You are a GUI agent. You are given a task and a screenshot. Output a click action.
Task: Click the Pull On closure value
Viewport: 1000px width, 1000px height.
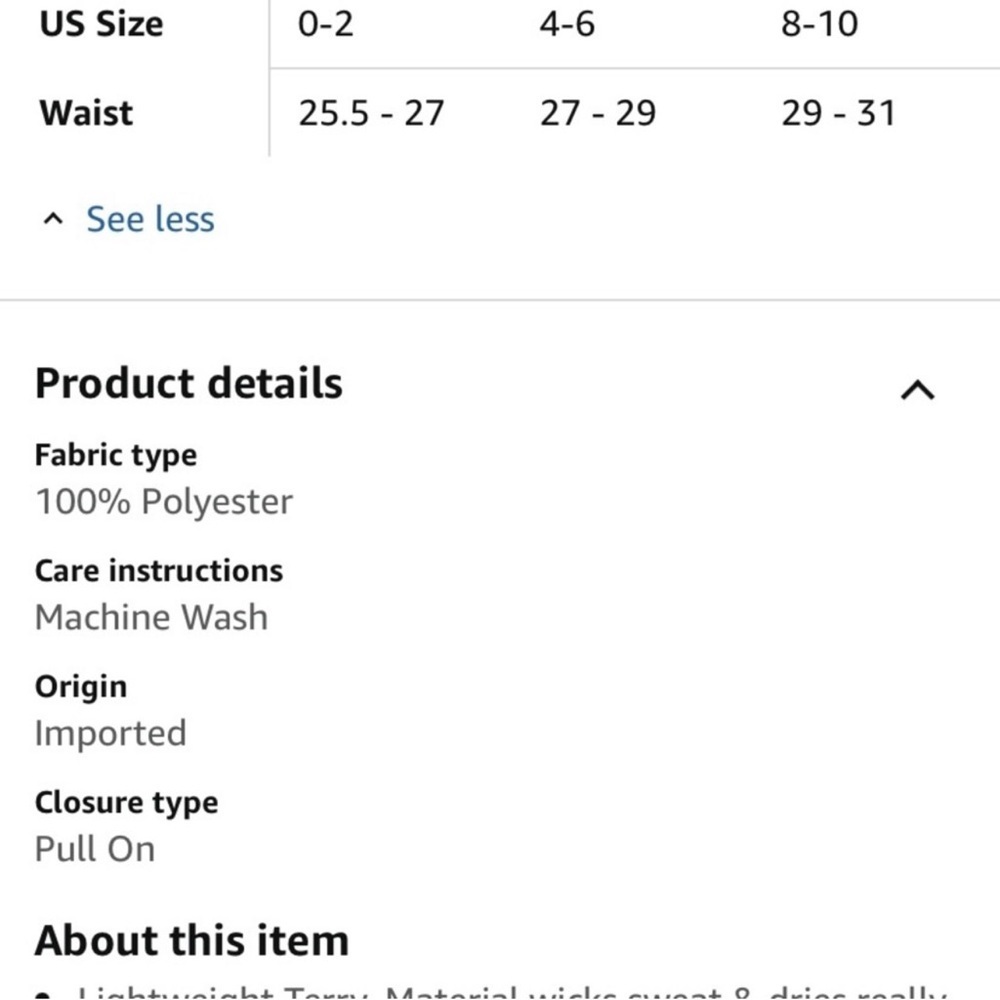pos(95,849)
